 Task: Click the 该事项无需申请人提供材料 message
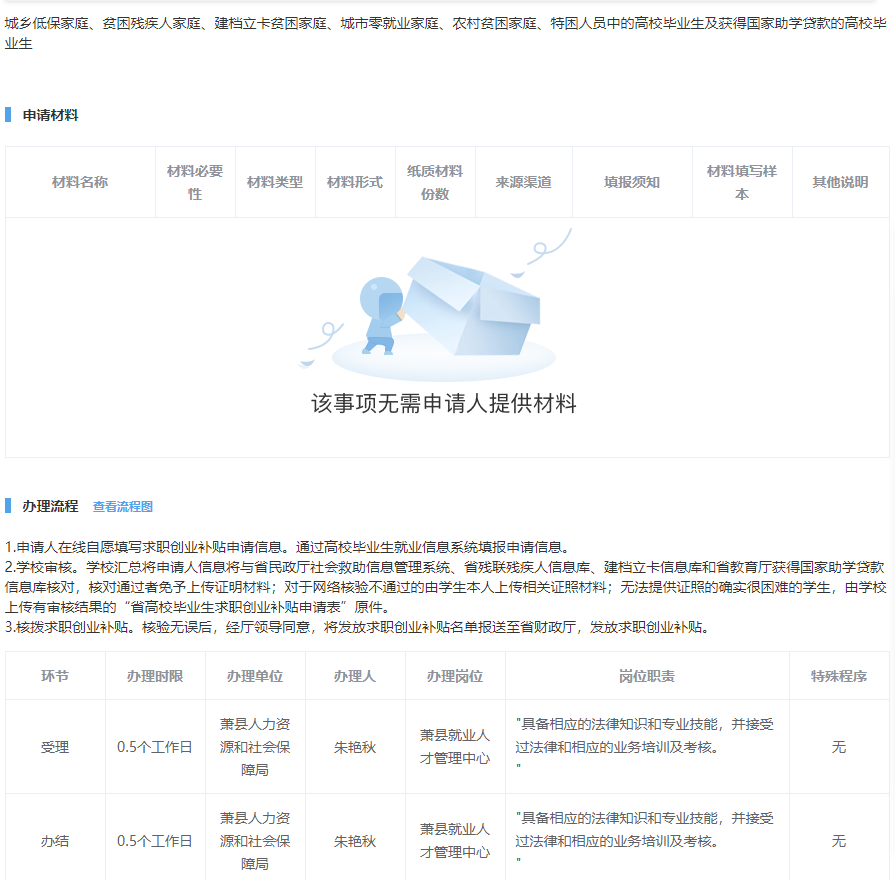click(x=443, y=404)
